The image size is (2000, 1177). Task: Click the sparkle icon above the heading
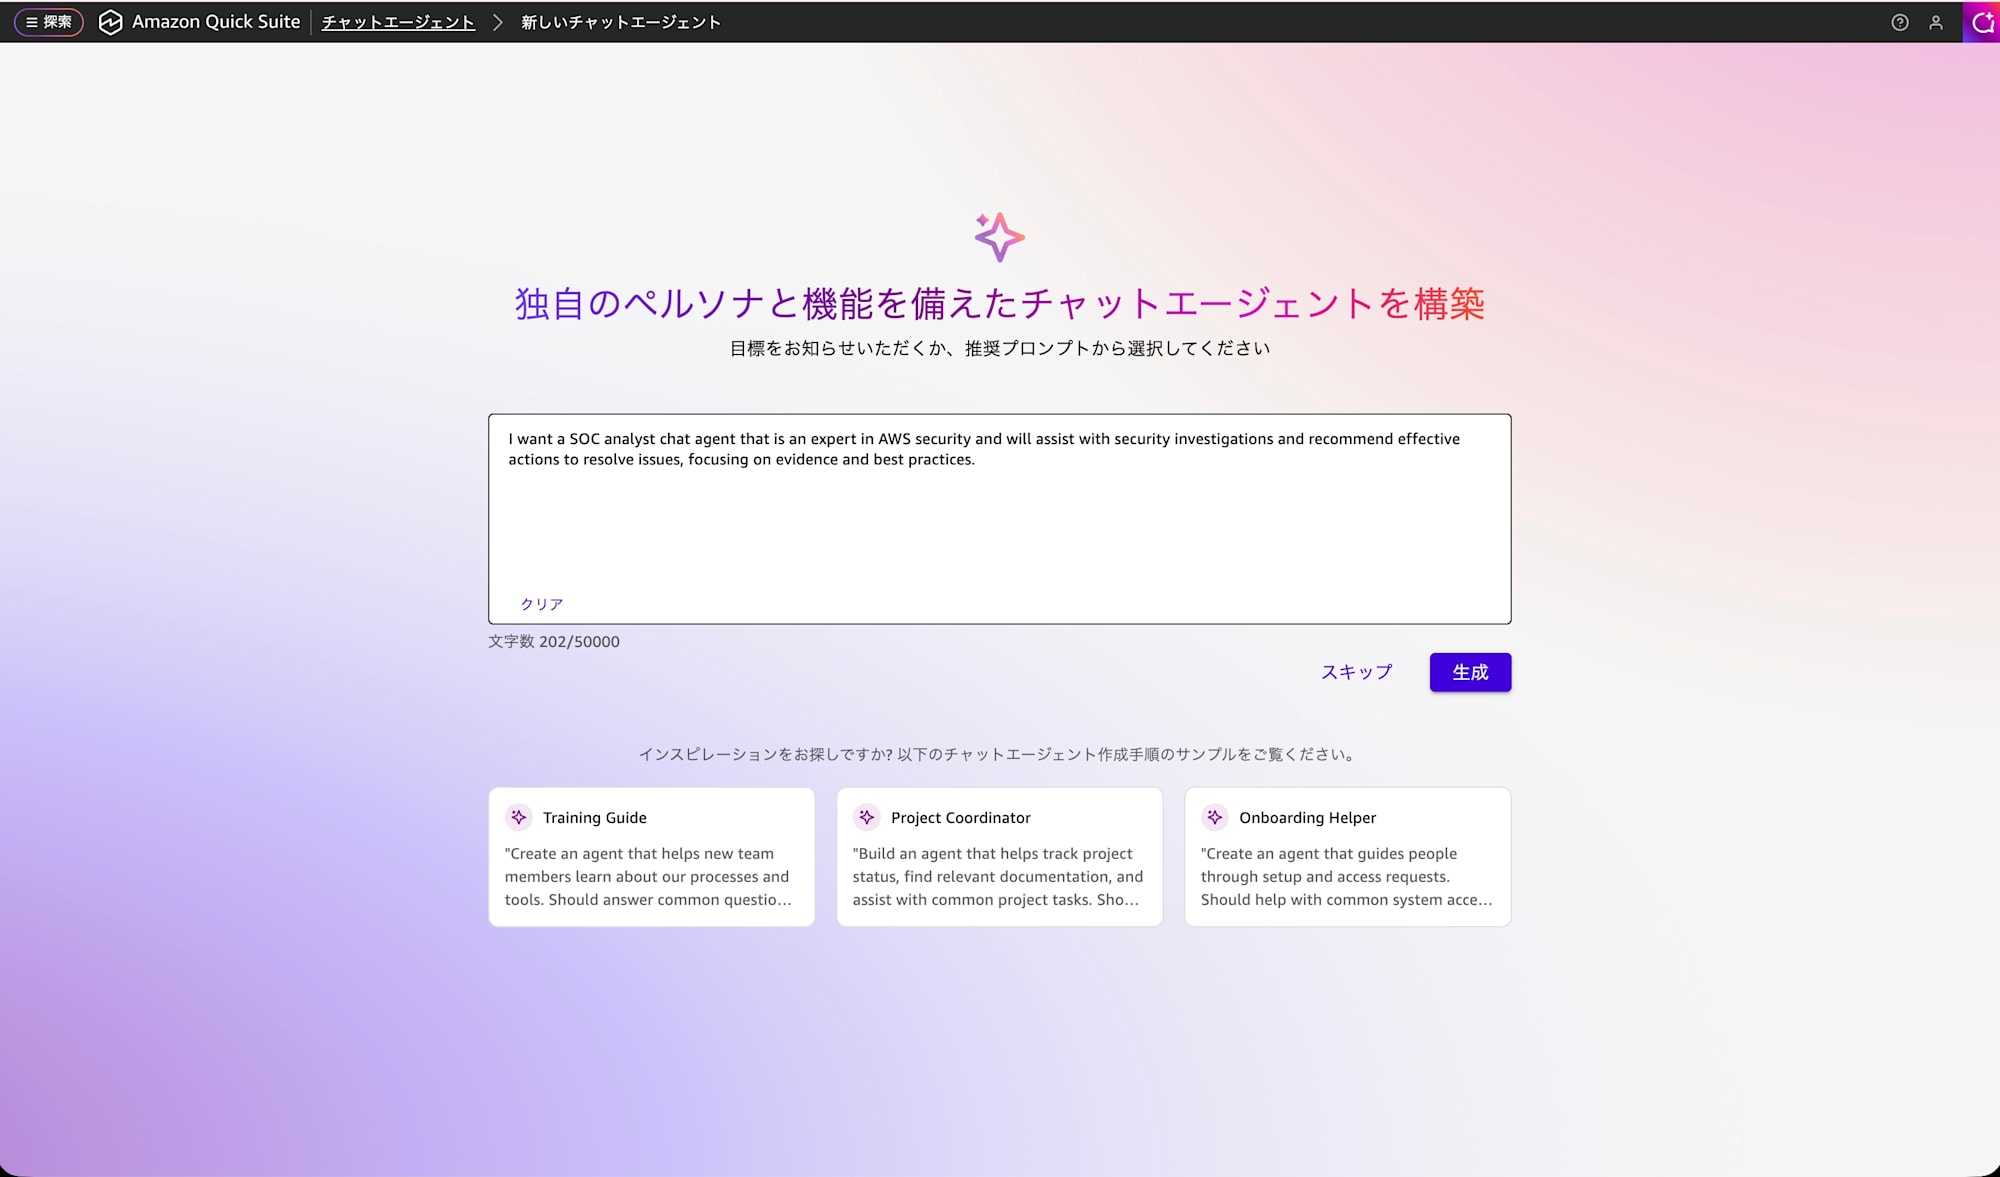point(999,237)
